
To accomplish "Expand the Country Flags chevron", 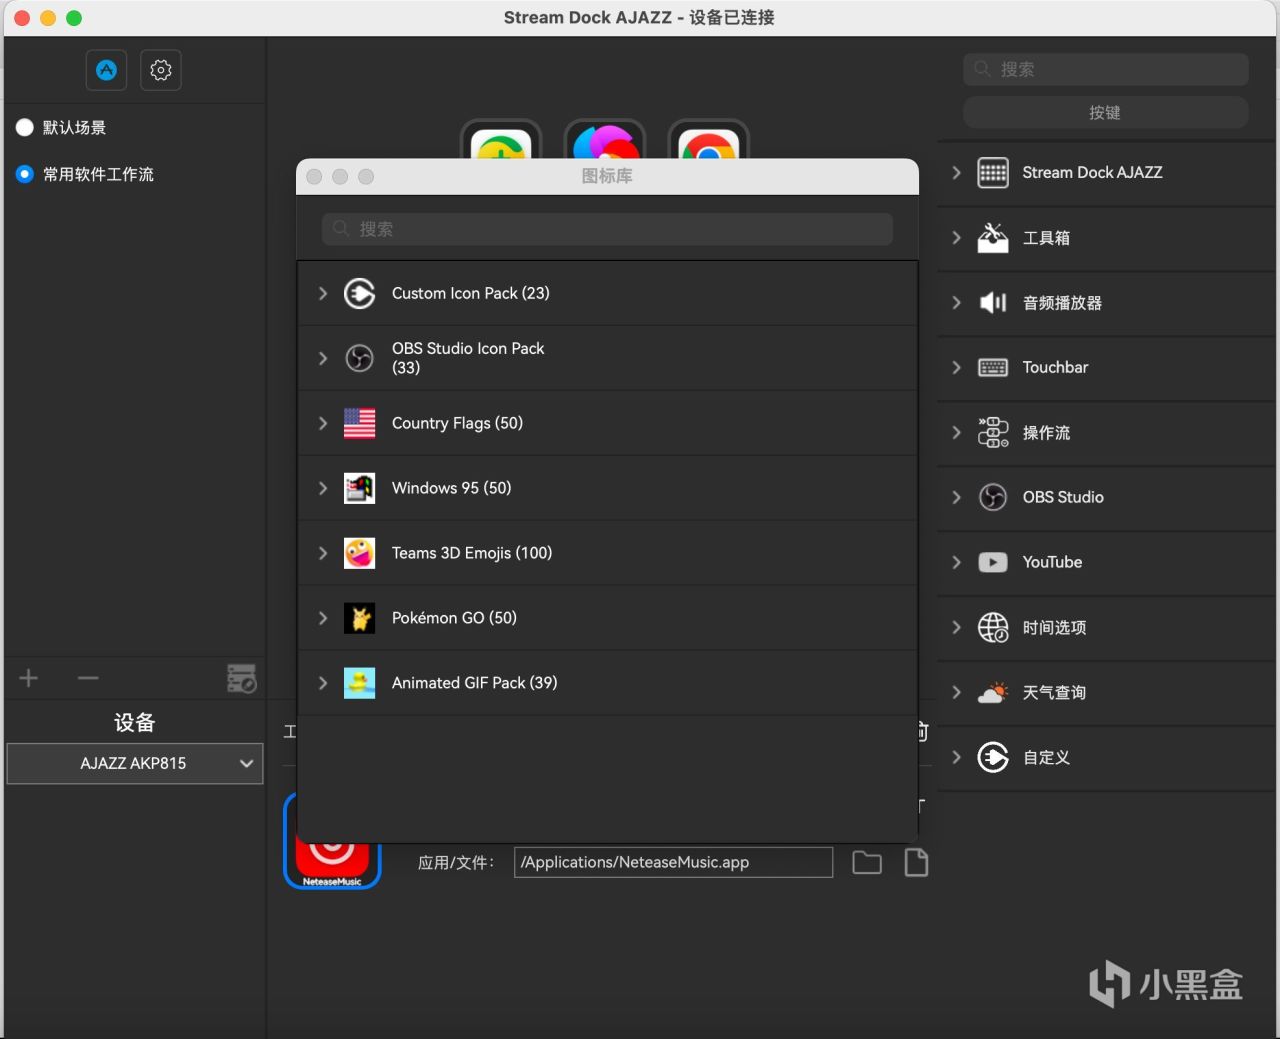I will pos(323,423).
